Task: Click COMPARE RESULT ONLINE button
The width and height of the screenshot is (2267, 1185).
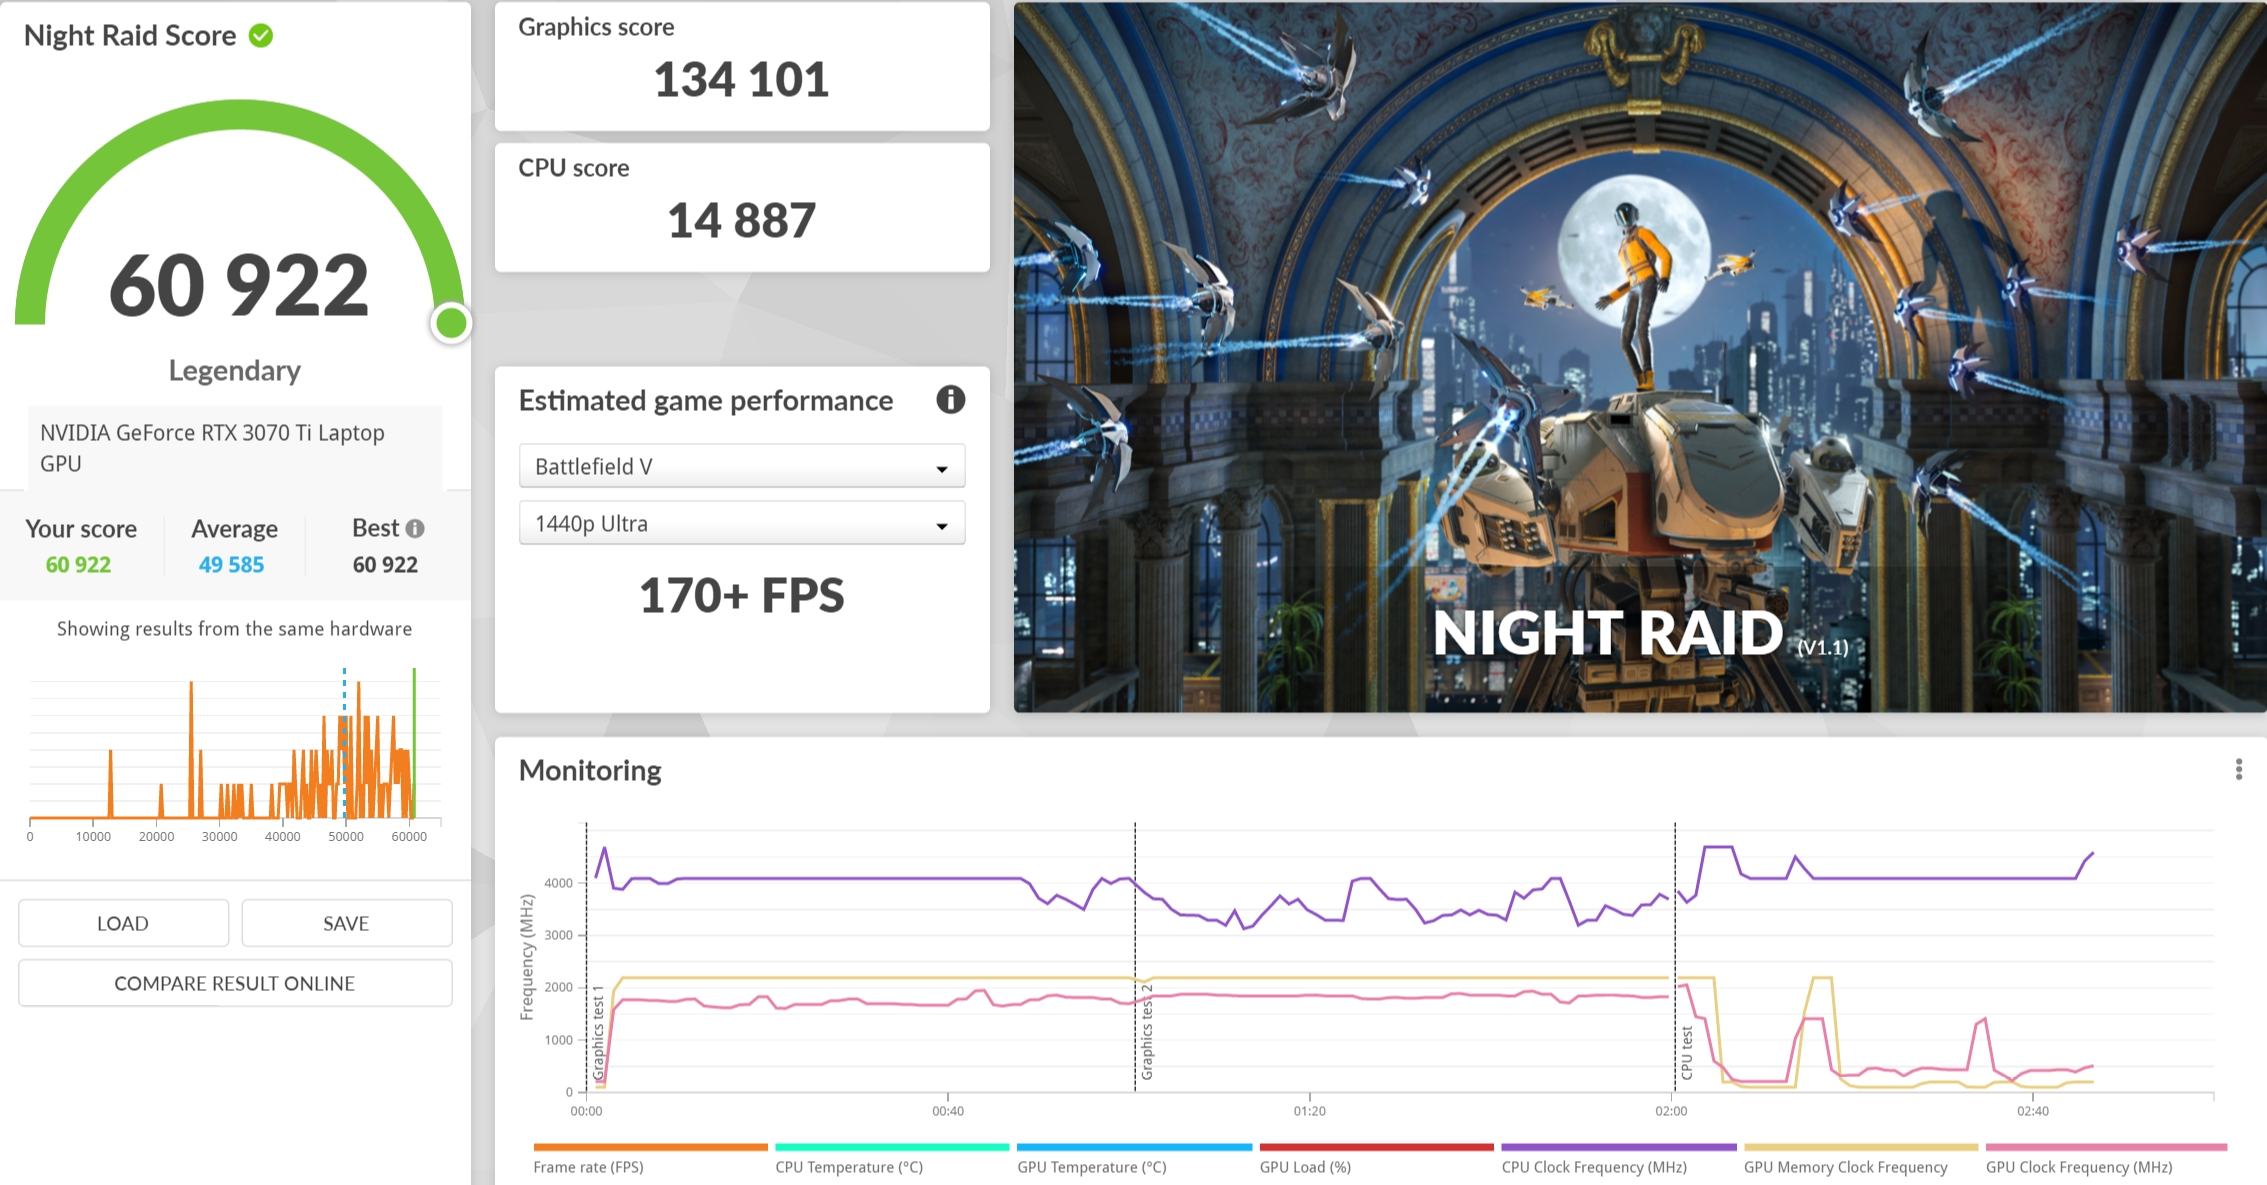Action: pyautogui.click(x=235, y=983)
